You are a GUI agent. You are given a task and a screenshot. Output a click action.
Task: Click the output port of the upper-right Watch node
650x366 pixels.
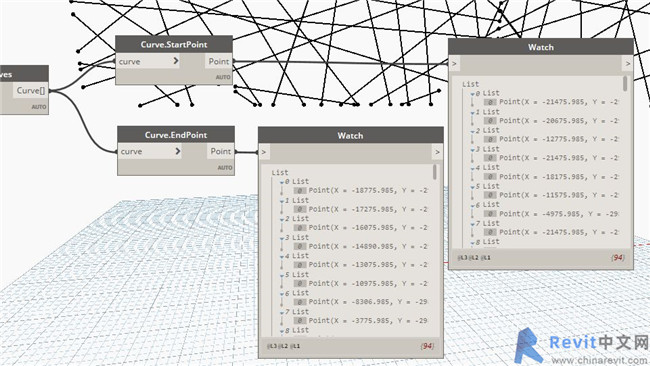[x=628, y=63]
